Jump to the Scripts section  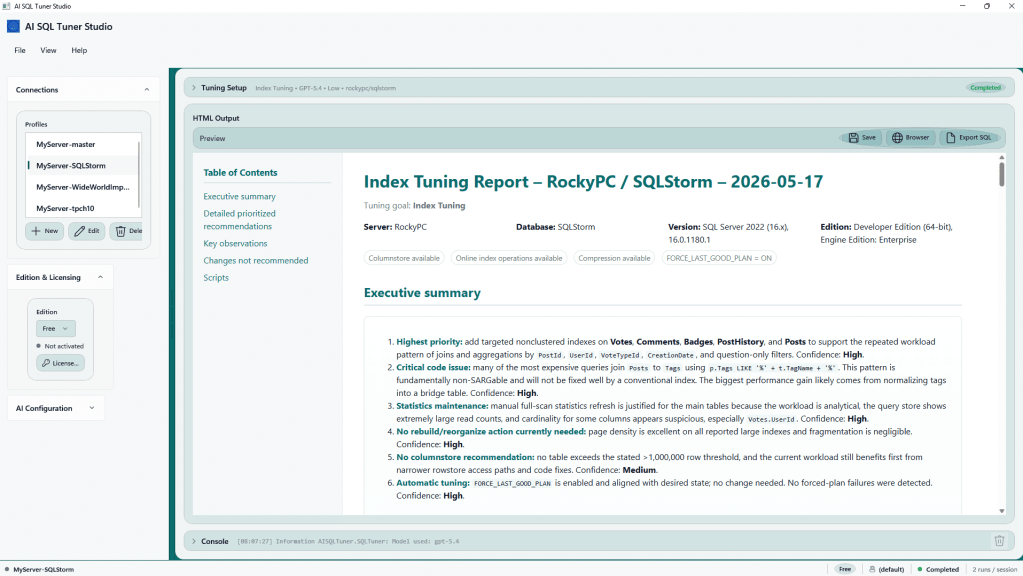pyautogui.click(x=216, y=277)
